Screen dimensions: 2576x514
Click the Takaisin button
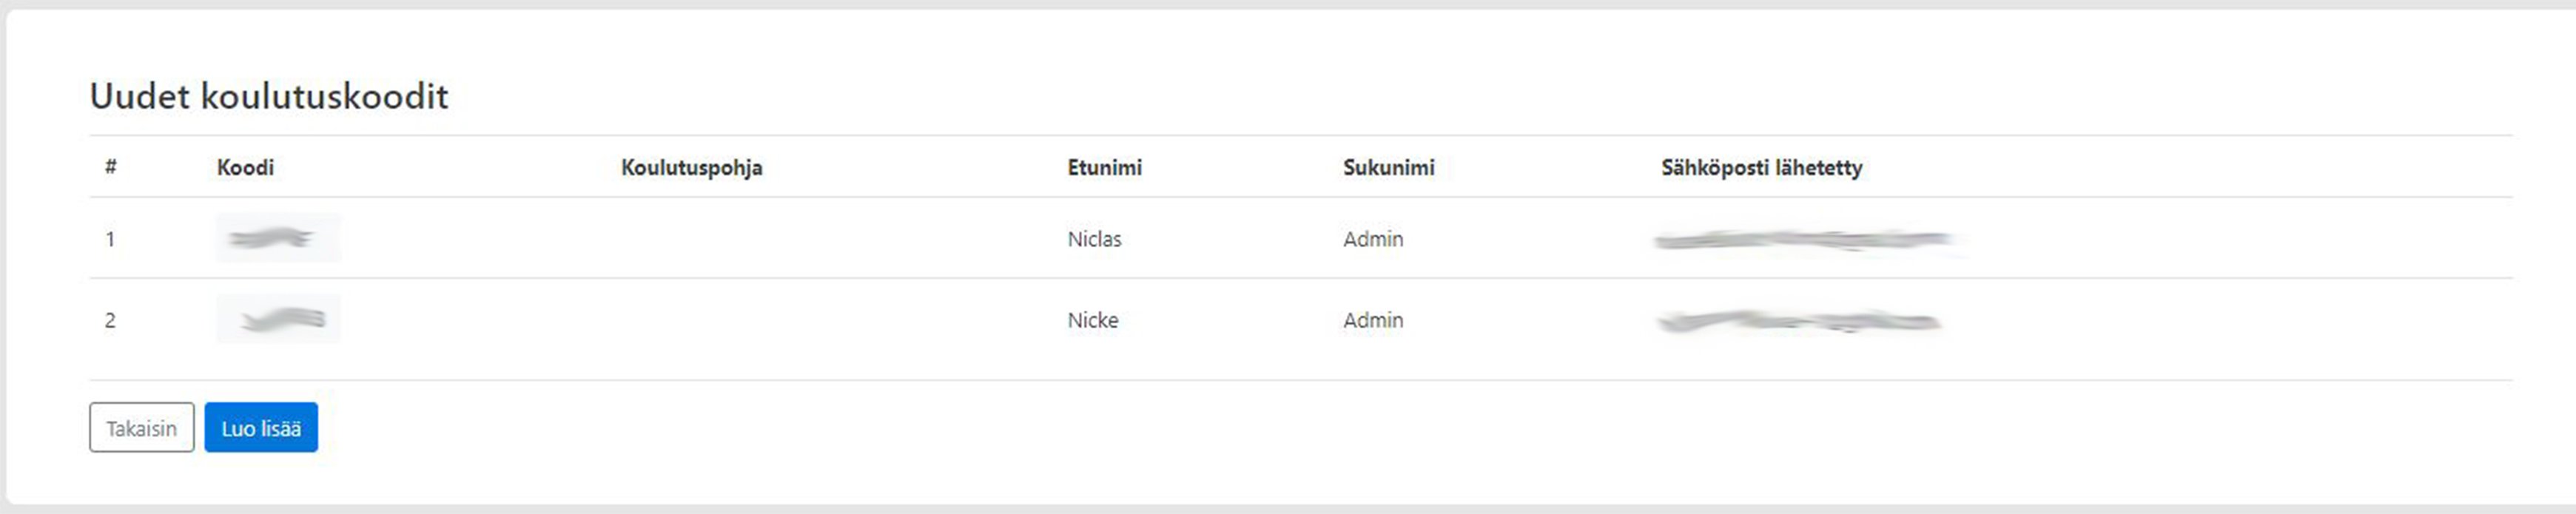141,428
